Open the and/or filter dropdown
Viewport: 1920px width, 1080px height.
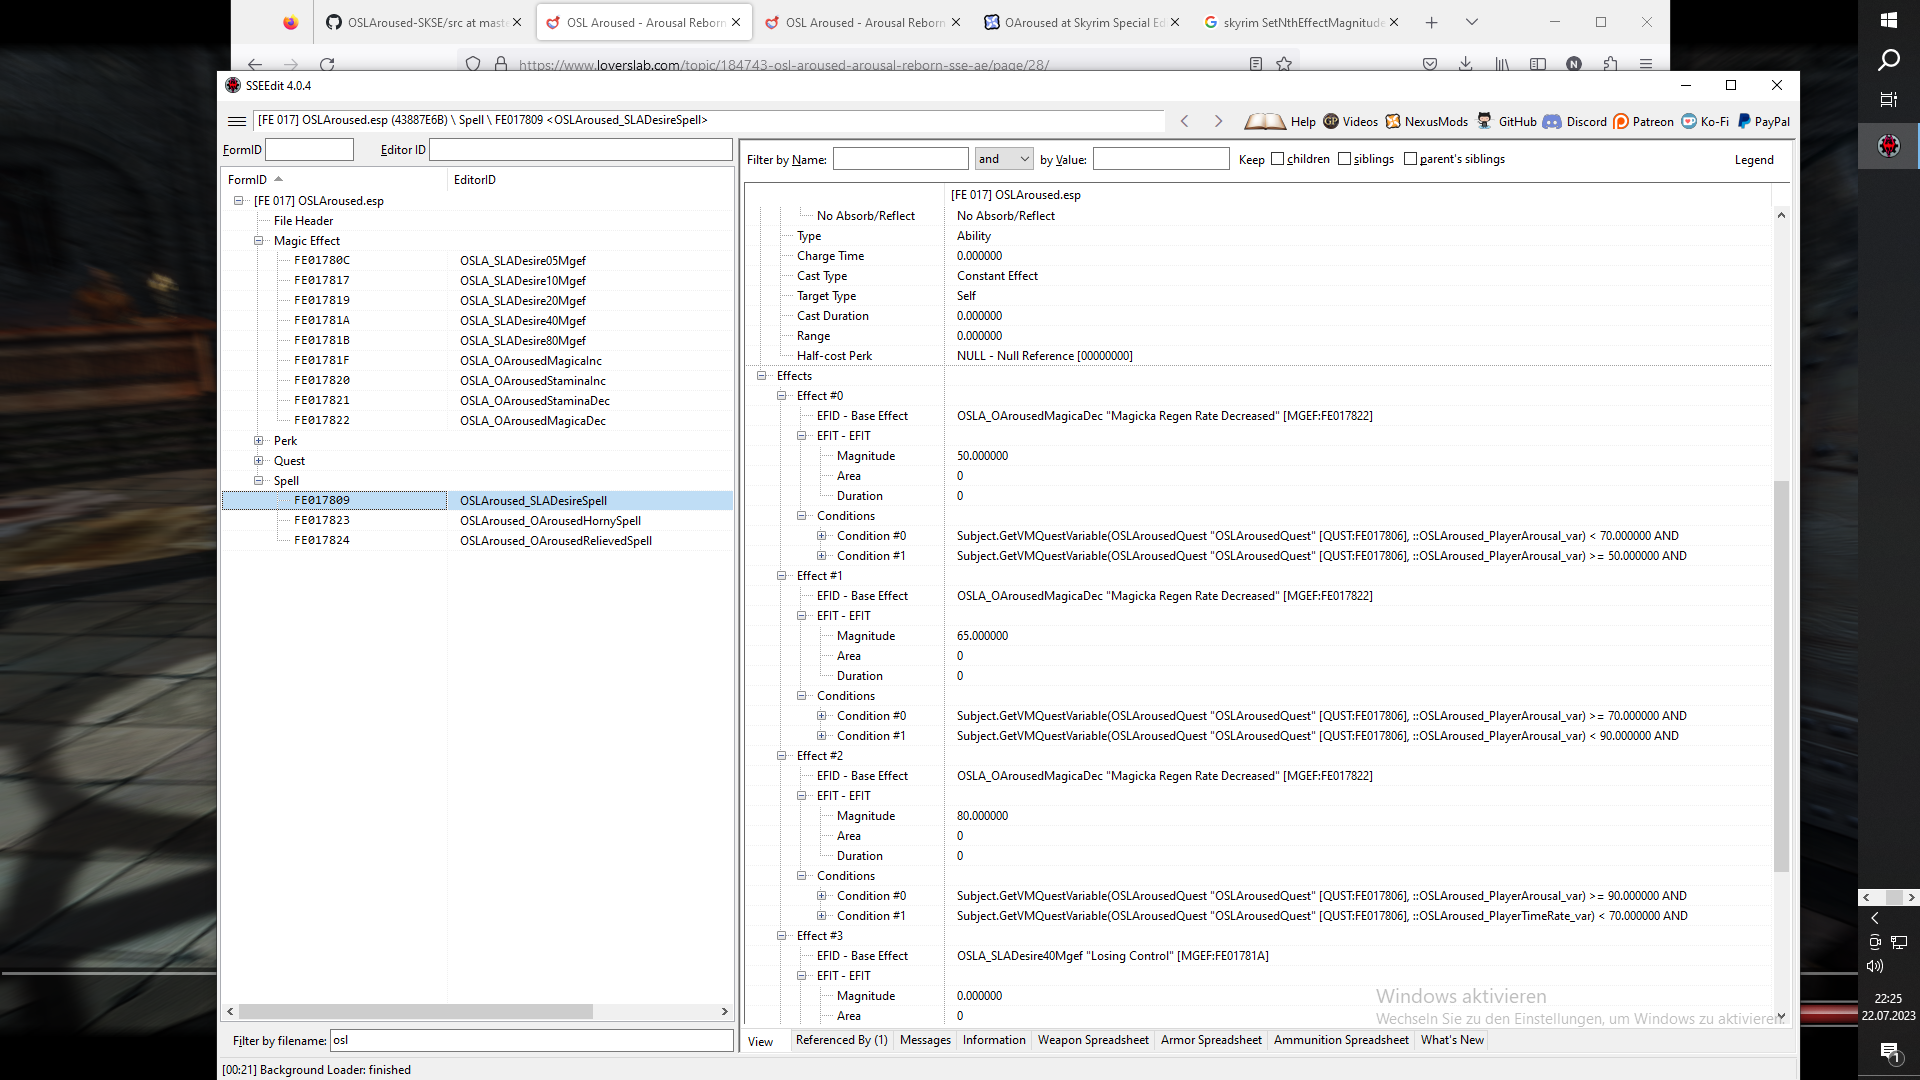(x=1004, y=159)
